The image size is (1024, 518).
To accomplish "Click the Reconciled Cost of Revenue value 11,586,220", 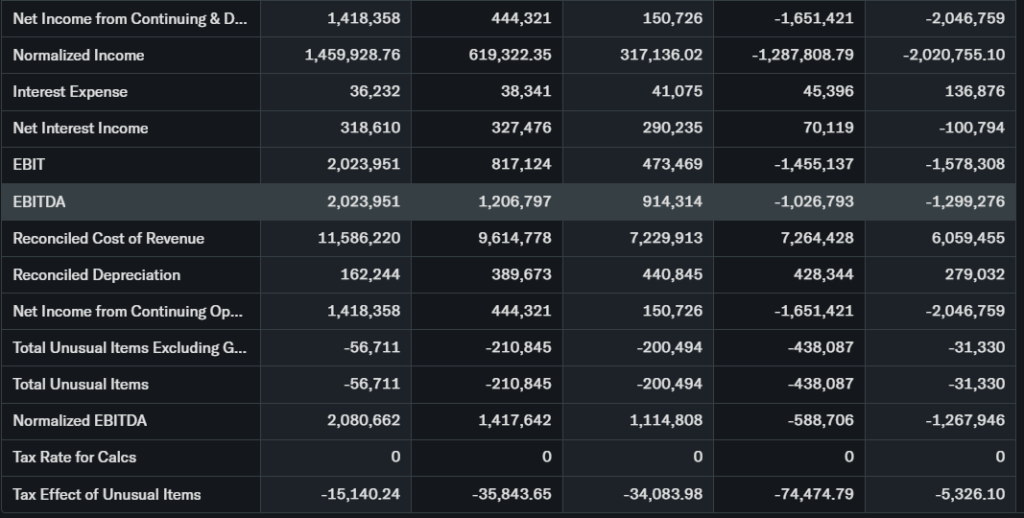I will point(358,238).
